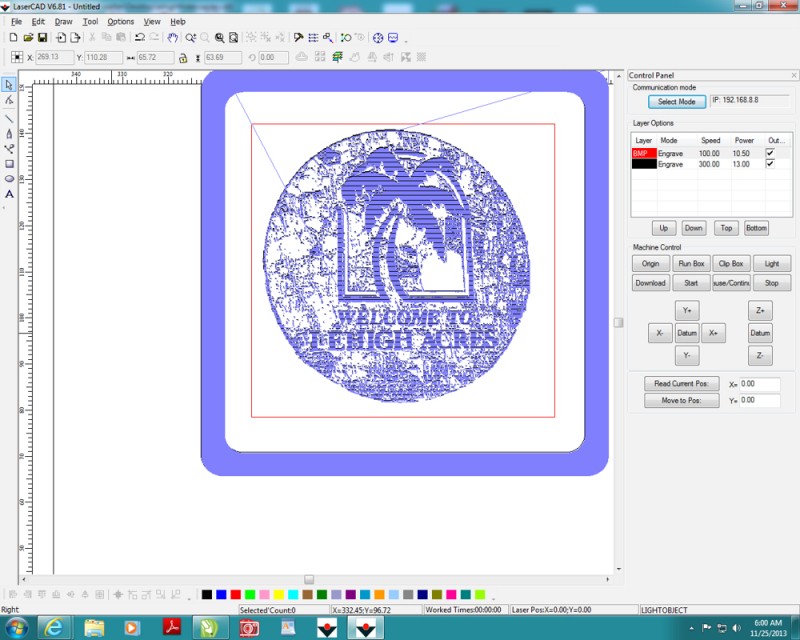Image resolution: width=800 pixels, height=640 pixels.
Task: Open the Tool menu
Action: pyautogui.click(x=90, y=21)
